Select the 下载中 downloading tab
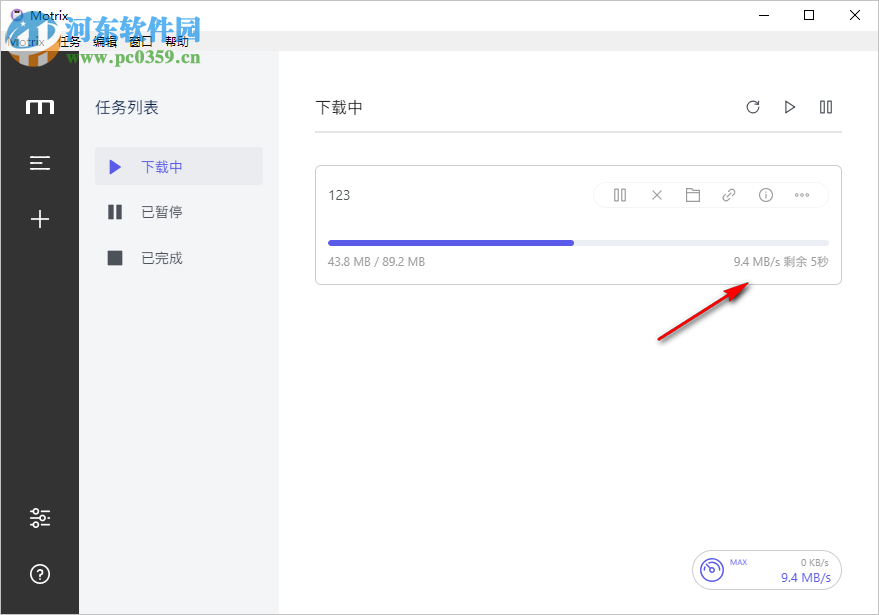 point(179,167)
